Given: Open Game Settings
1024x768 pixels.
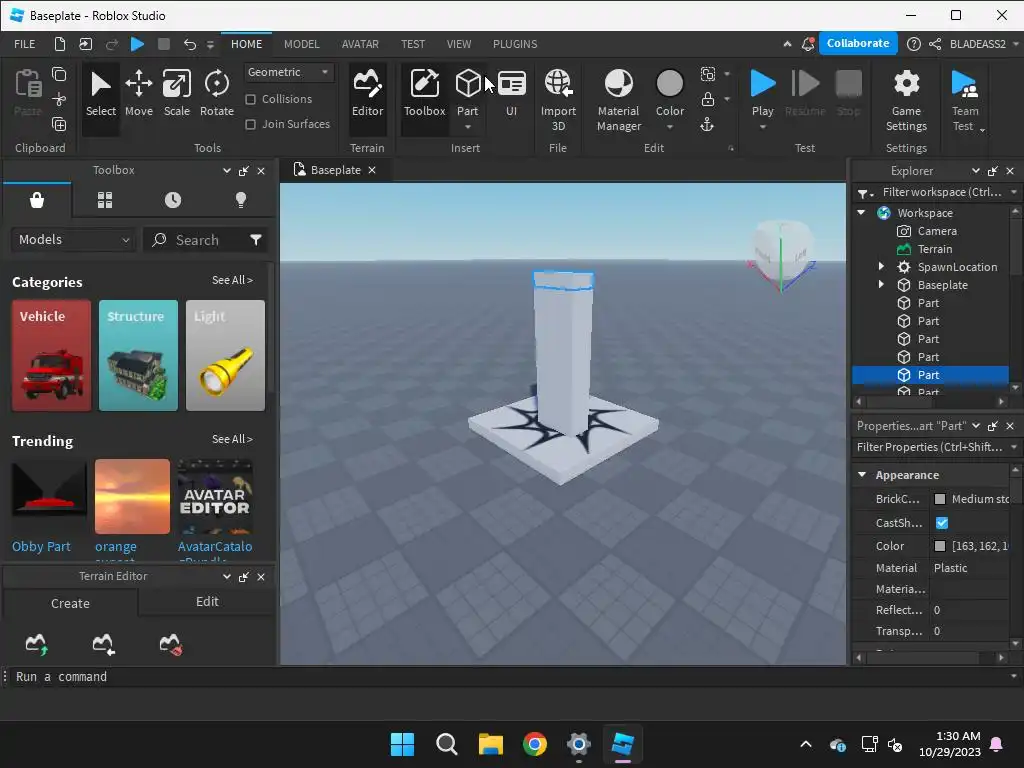Looking at the screenshot, I should (x=906, y=99).
